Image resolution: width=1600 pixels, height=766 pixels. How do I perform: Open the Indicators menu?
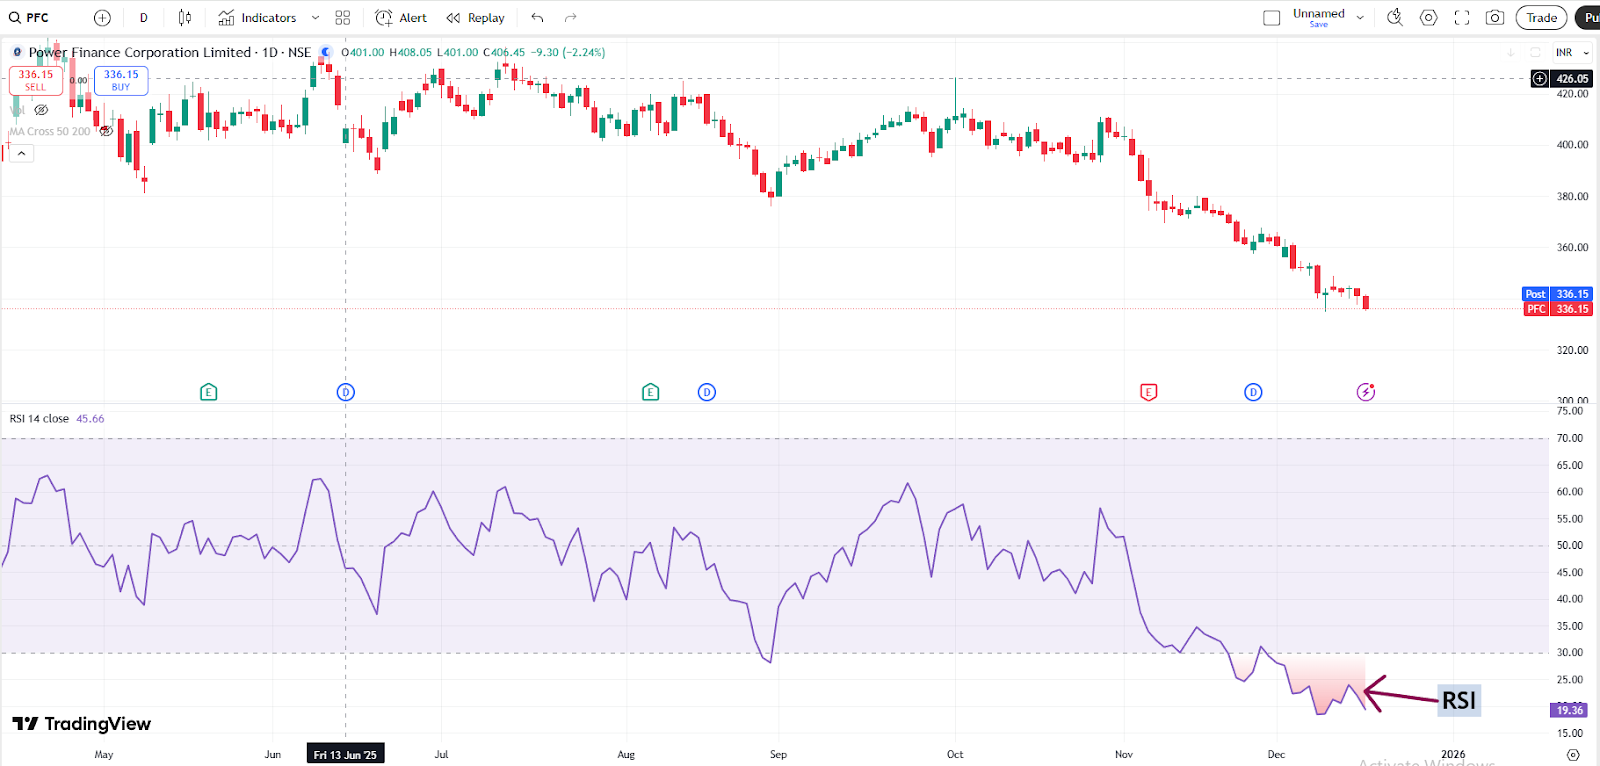258,18
